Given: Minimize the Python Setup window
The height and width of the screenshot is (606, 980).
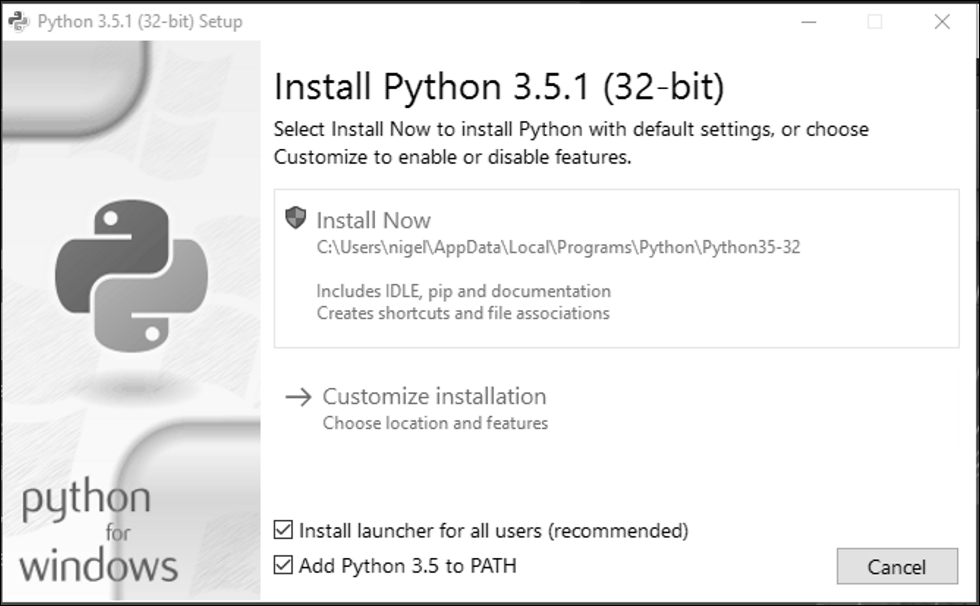Looking at the screenshot, I should point(808,21).
